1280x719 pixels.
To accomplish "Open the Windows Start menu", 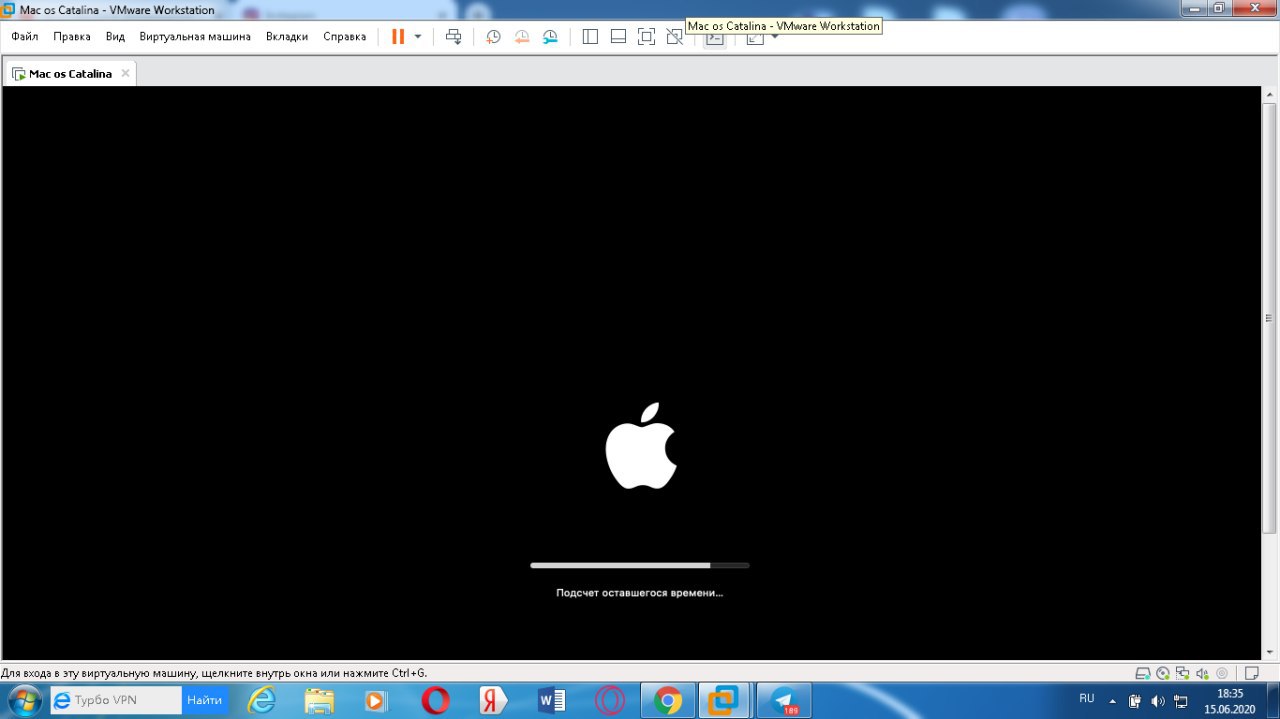I will tap(23, 699).
